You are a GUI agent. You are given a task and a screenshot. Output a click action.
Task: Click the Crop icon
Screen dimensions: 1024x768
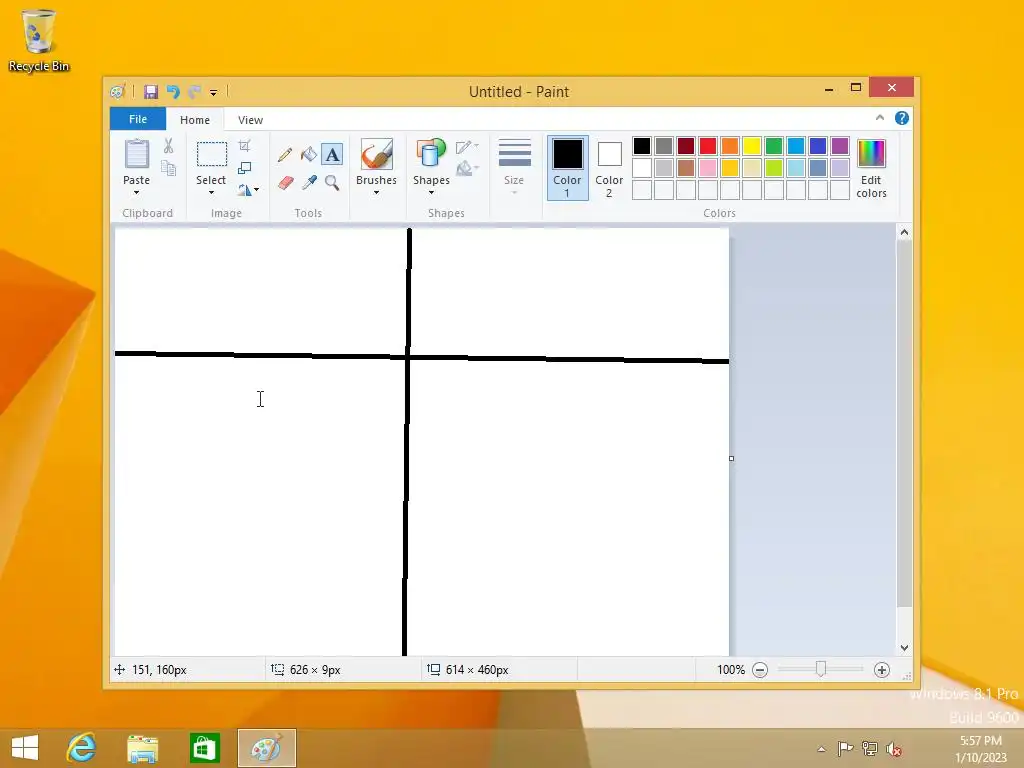coord(244,146)
